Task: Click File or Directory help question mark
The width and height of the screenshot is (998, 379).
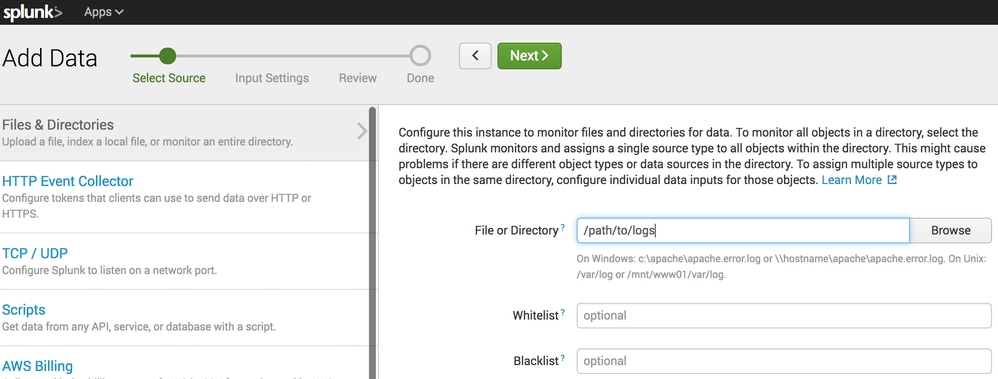Action: pos(563,227)
